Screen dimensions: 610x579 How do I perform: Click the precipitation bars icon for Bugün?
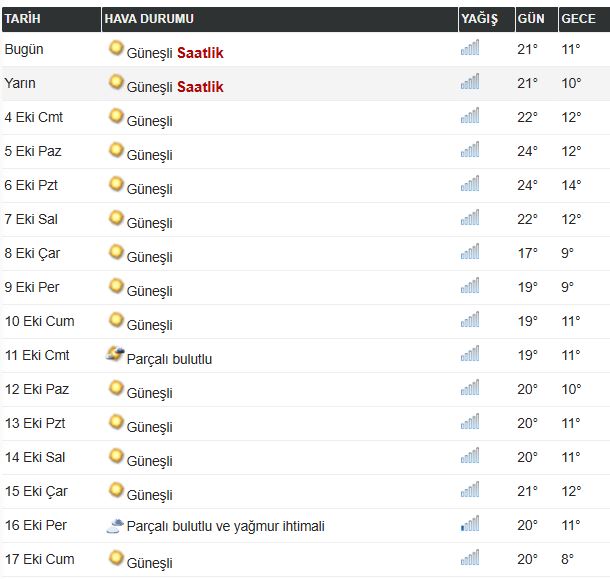[470, 48]
